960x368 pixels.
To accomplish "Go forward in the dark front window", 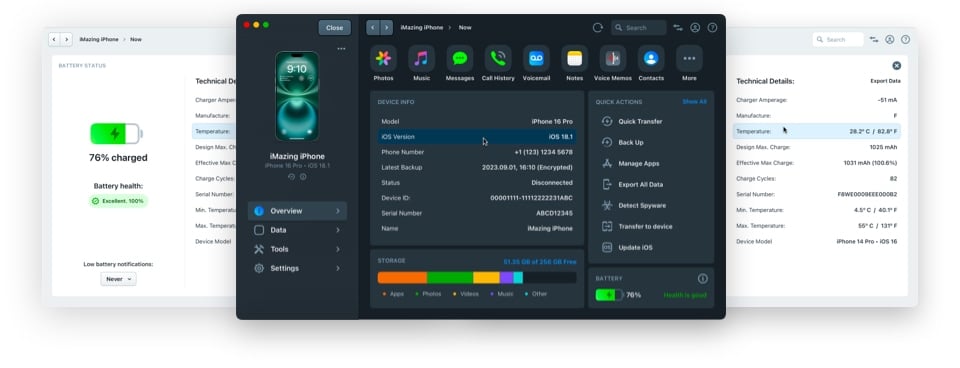I will tap(386, 28).
